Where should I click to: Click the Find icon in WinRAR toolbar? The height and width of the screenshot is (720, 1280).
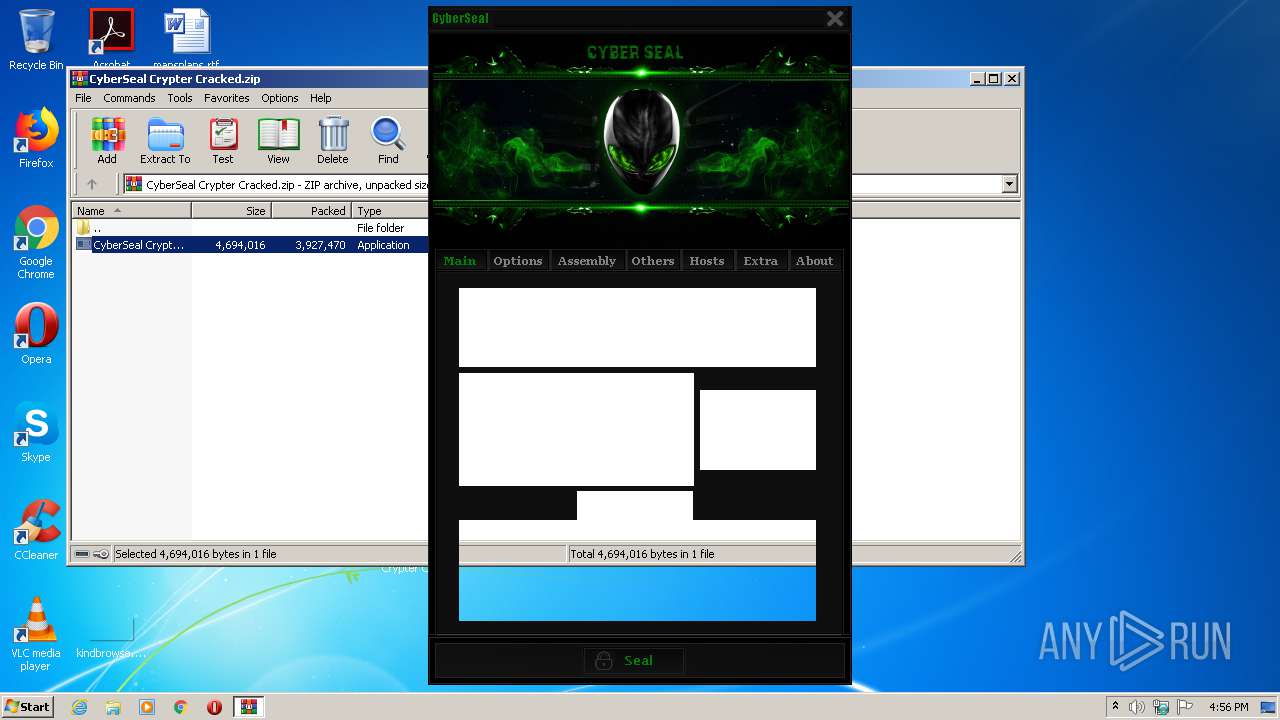[x=388, y=140]
